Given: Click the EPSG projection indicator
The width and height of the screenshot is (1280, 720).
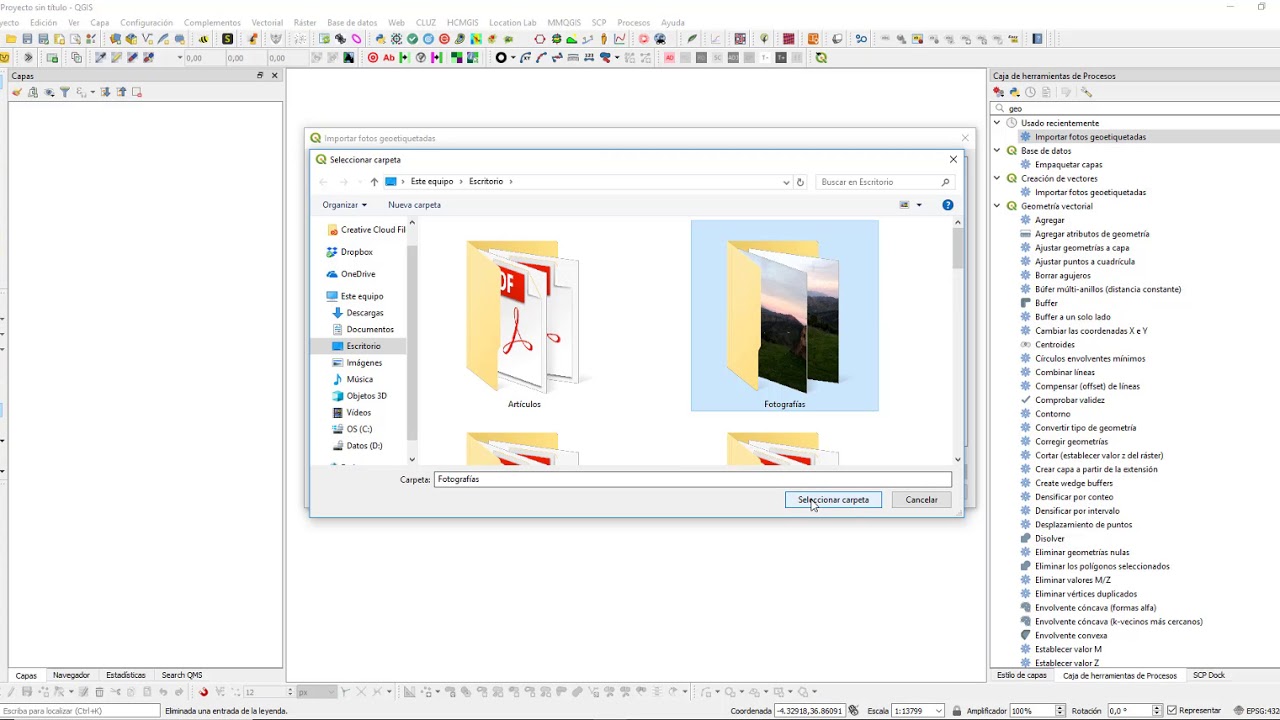Looking at the screenshot, I should (x=1257, y=710).
